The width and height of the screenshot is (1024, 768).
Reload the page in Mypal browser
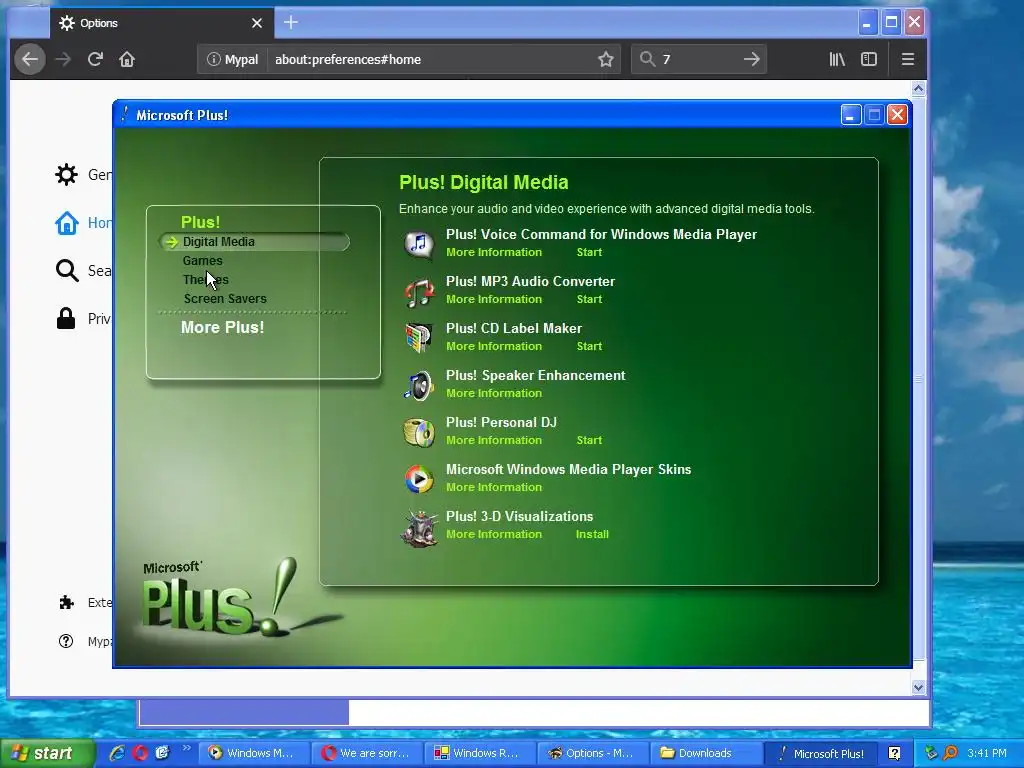pos(95,59)
